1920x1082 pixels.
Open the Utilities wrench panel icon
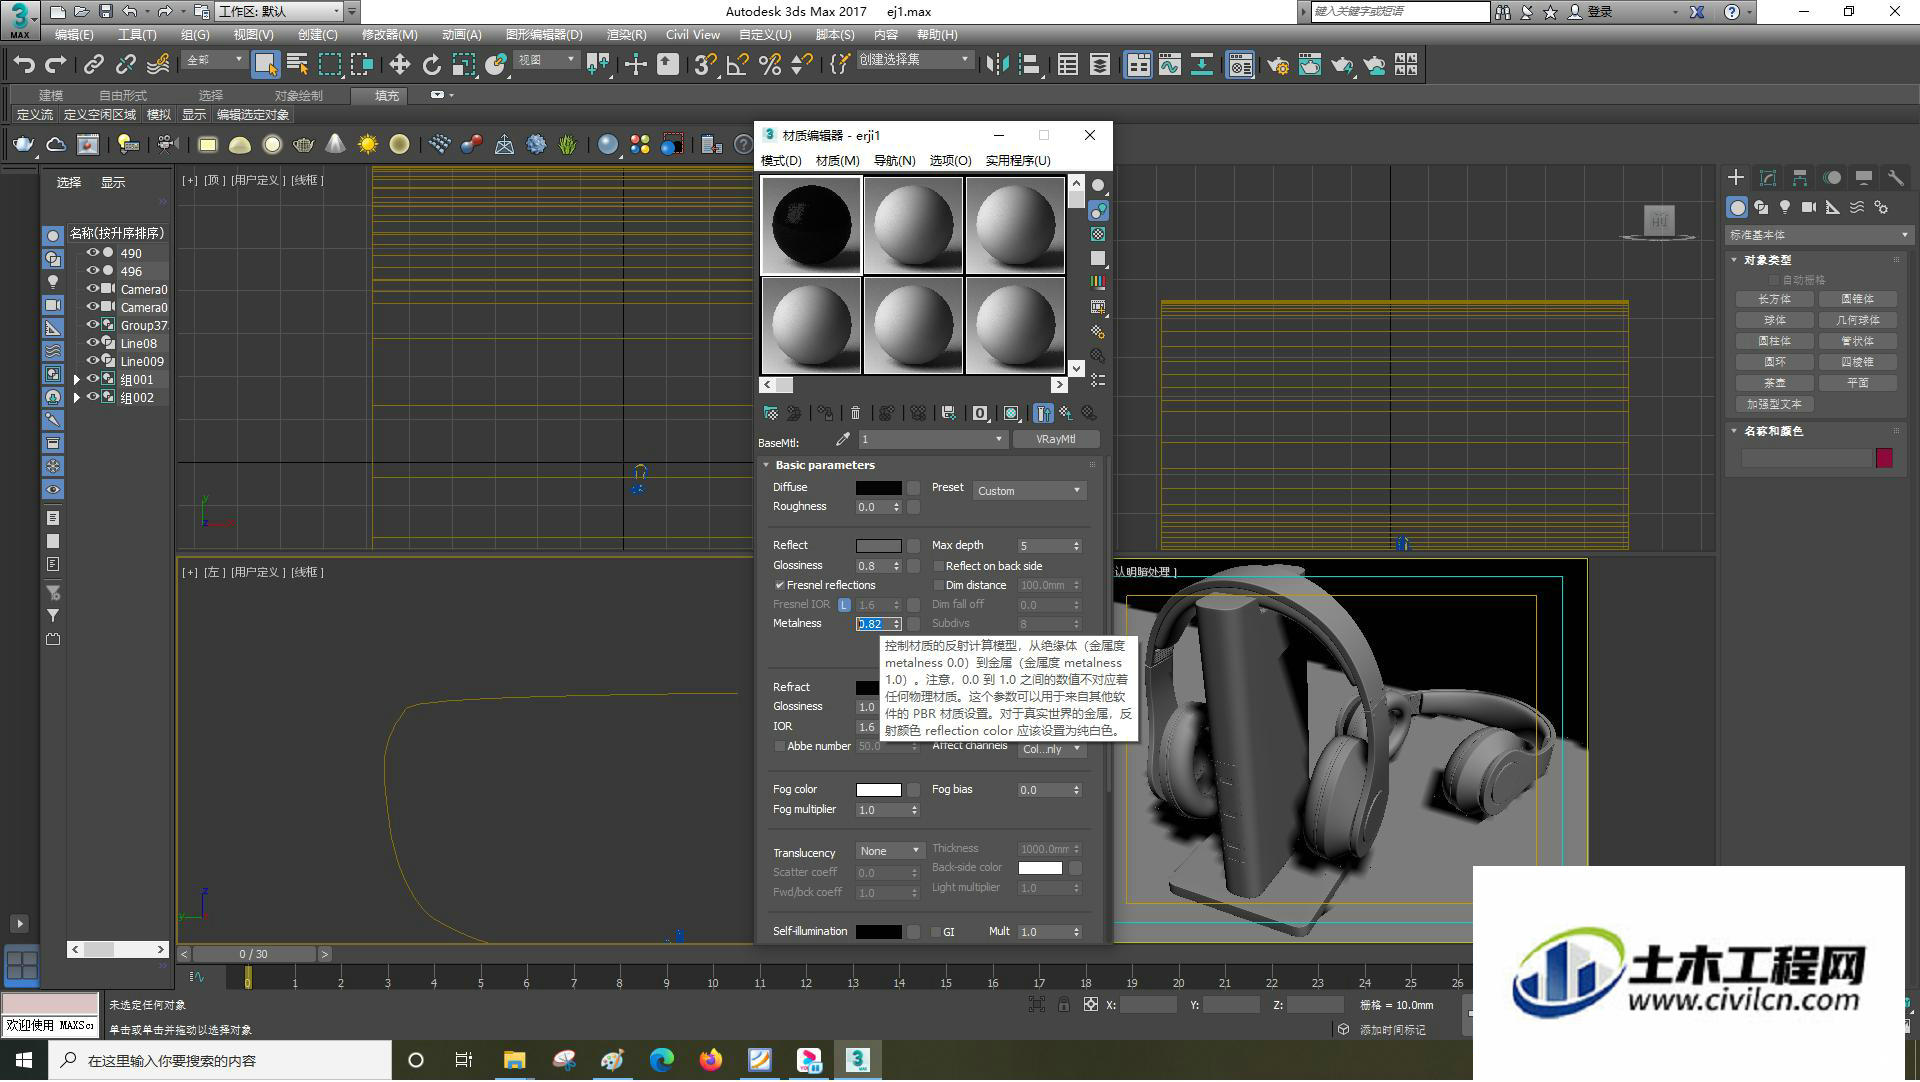[x=1895, y=178]
